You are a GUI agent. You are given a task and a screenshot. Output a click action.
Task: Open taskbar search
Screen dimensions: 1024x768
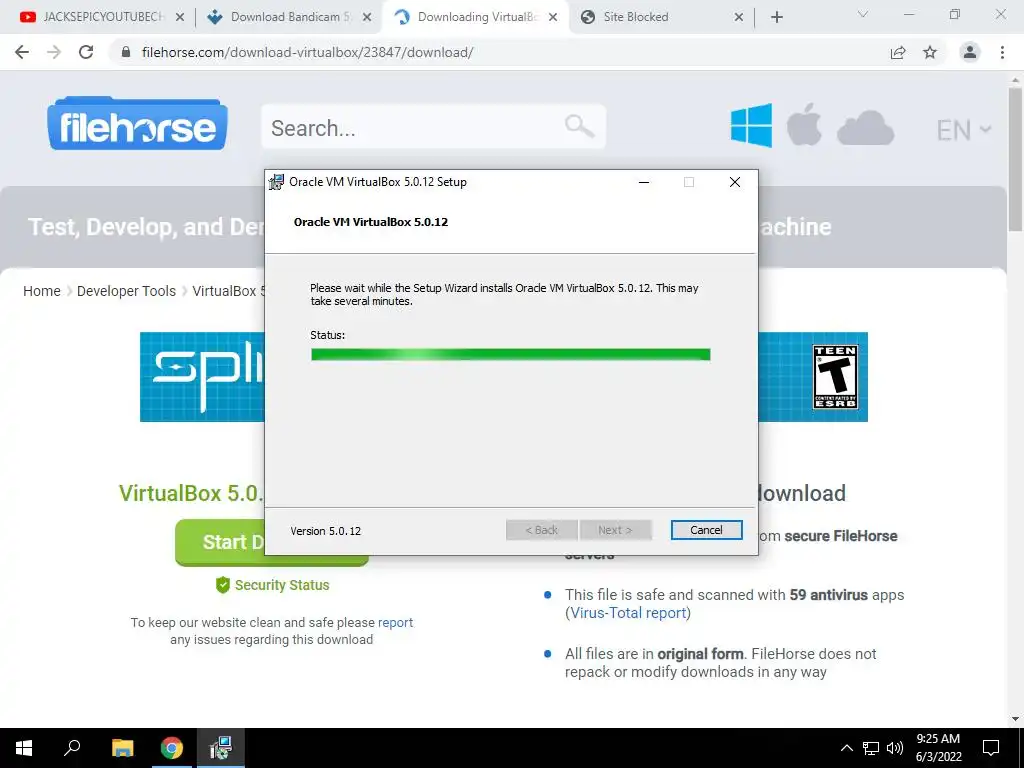pos(72,748)
